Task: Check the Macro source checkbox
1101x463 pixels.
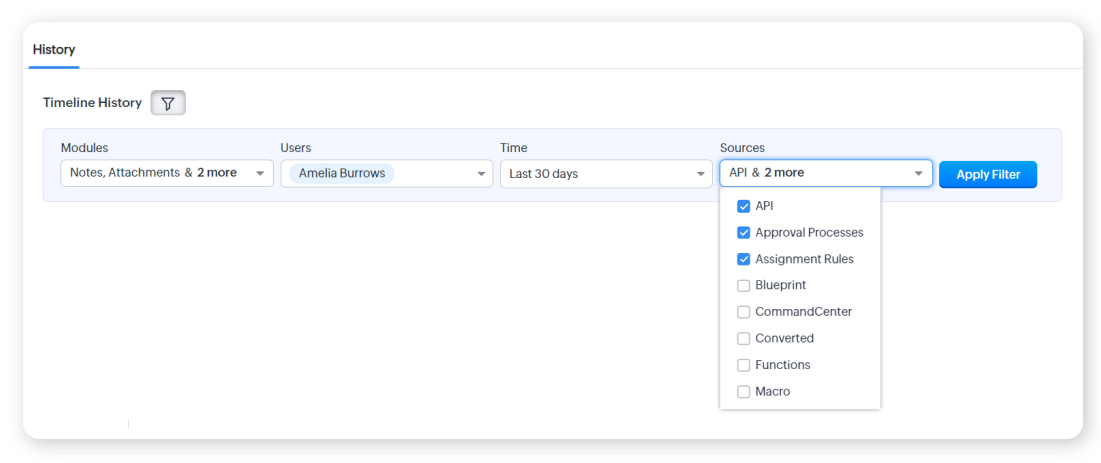Action: (x=744, y=392)
